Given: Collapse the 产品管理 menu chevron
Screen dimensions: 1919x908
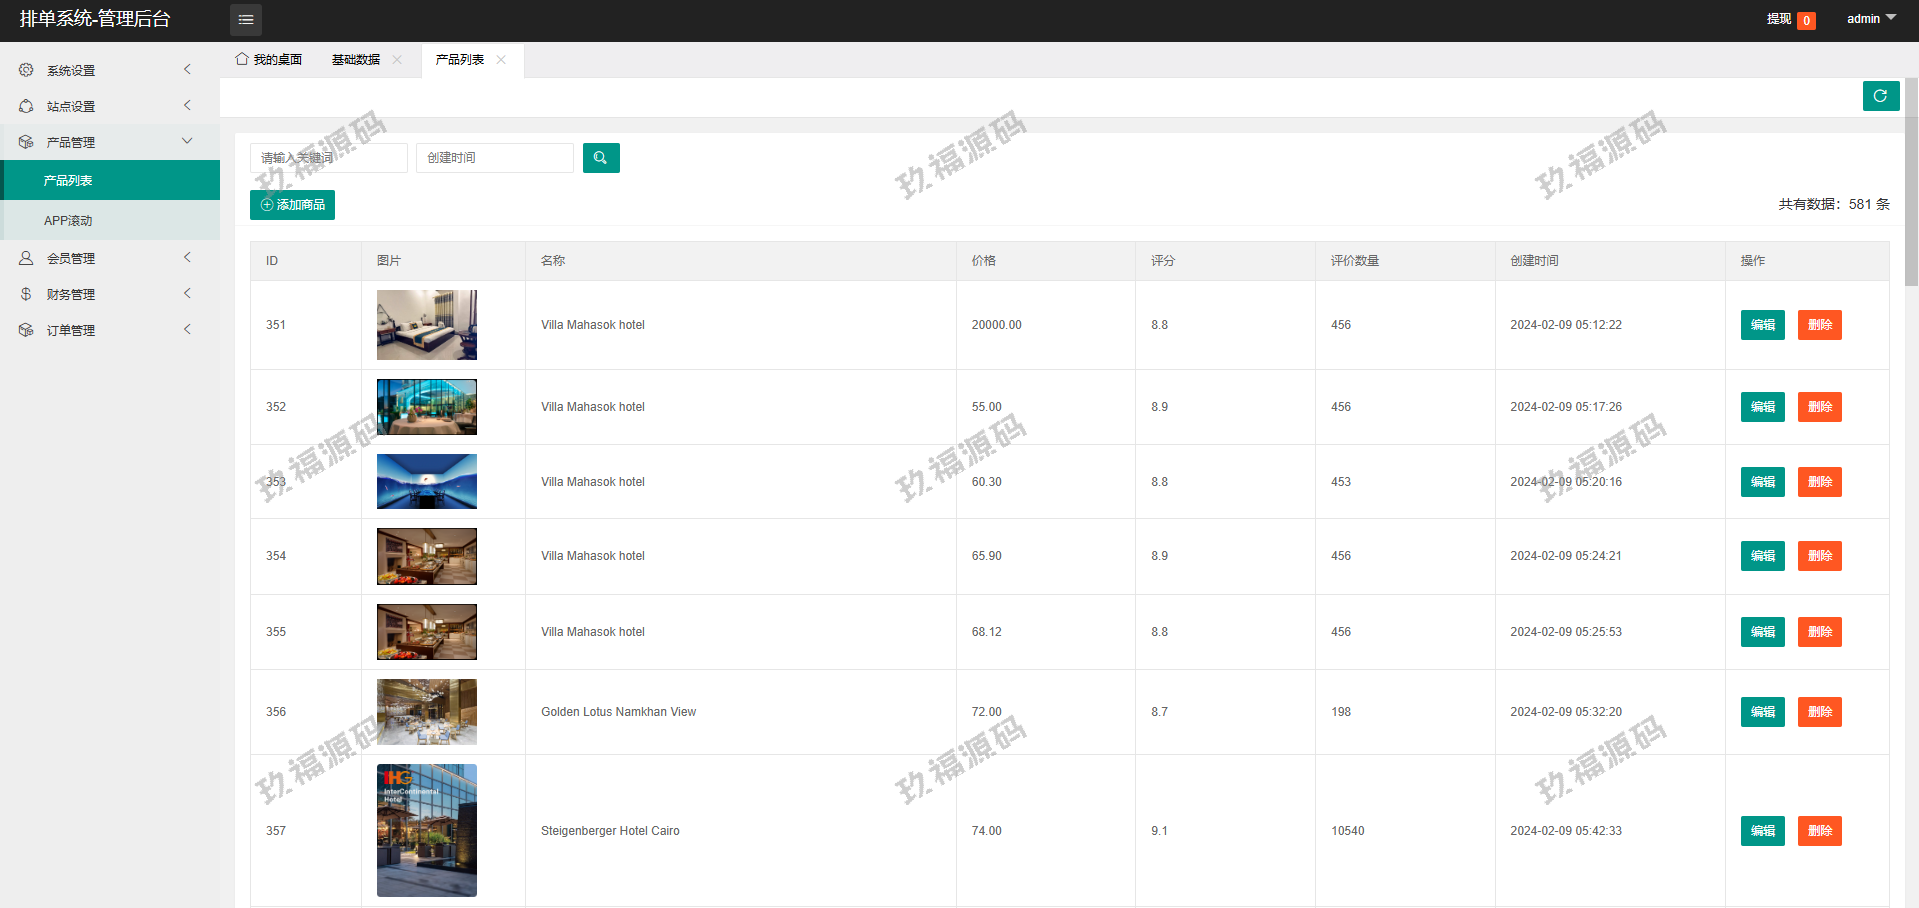Looking at the screenshot, I should click(187, 142).
